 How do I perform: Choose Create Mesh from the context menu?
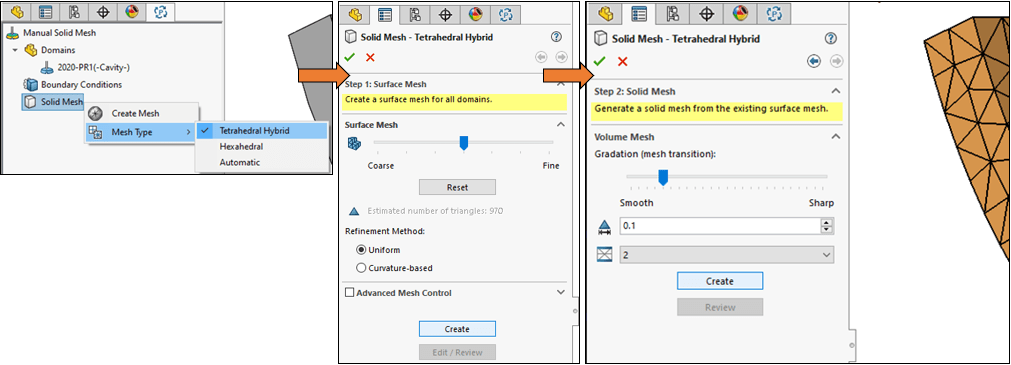pos(135,113)
